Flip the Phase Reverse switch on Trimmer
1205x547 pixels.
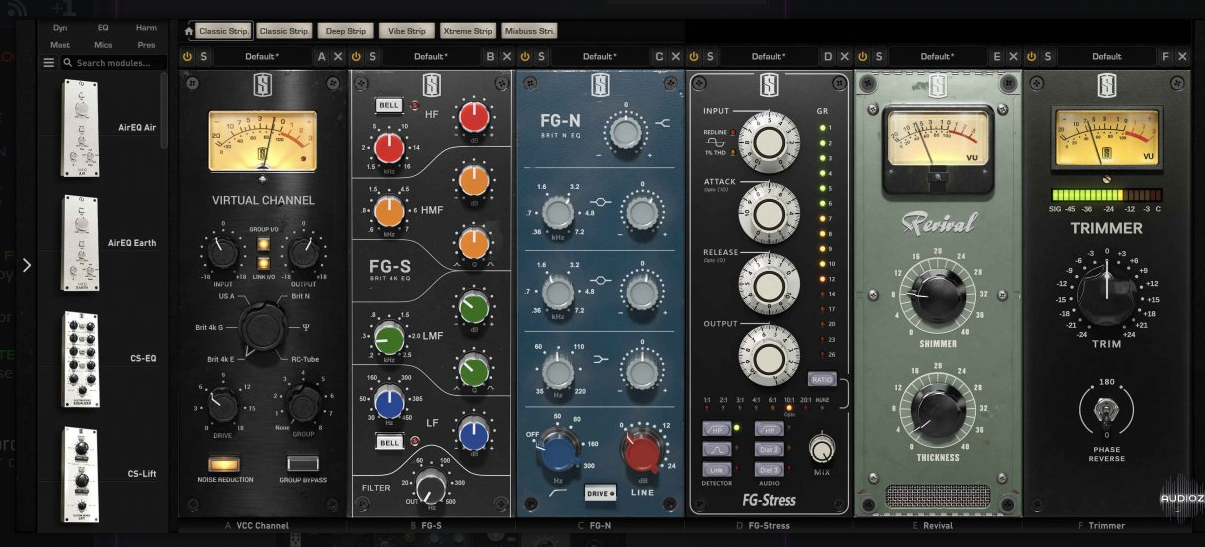click(1106, 409)
